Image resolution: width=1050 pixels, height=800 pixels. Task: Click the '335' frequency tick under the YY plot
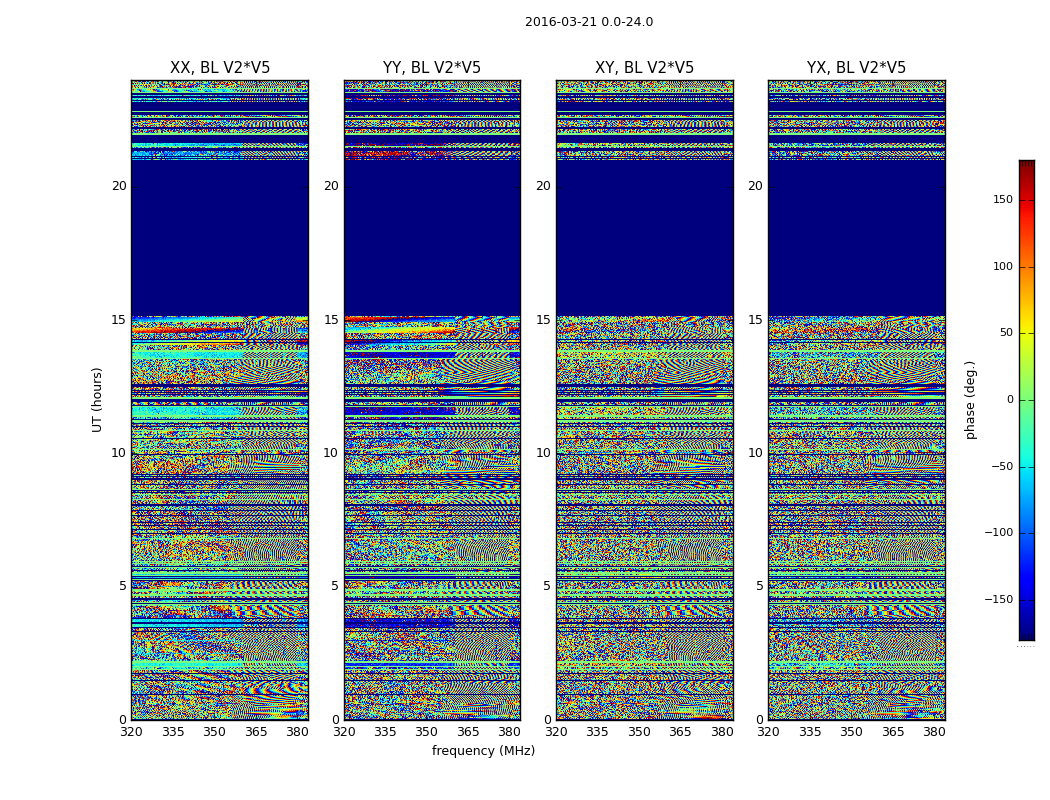[385, 732]
